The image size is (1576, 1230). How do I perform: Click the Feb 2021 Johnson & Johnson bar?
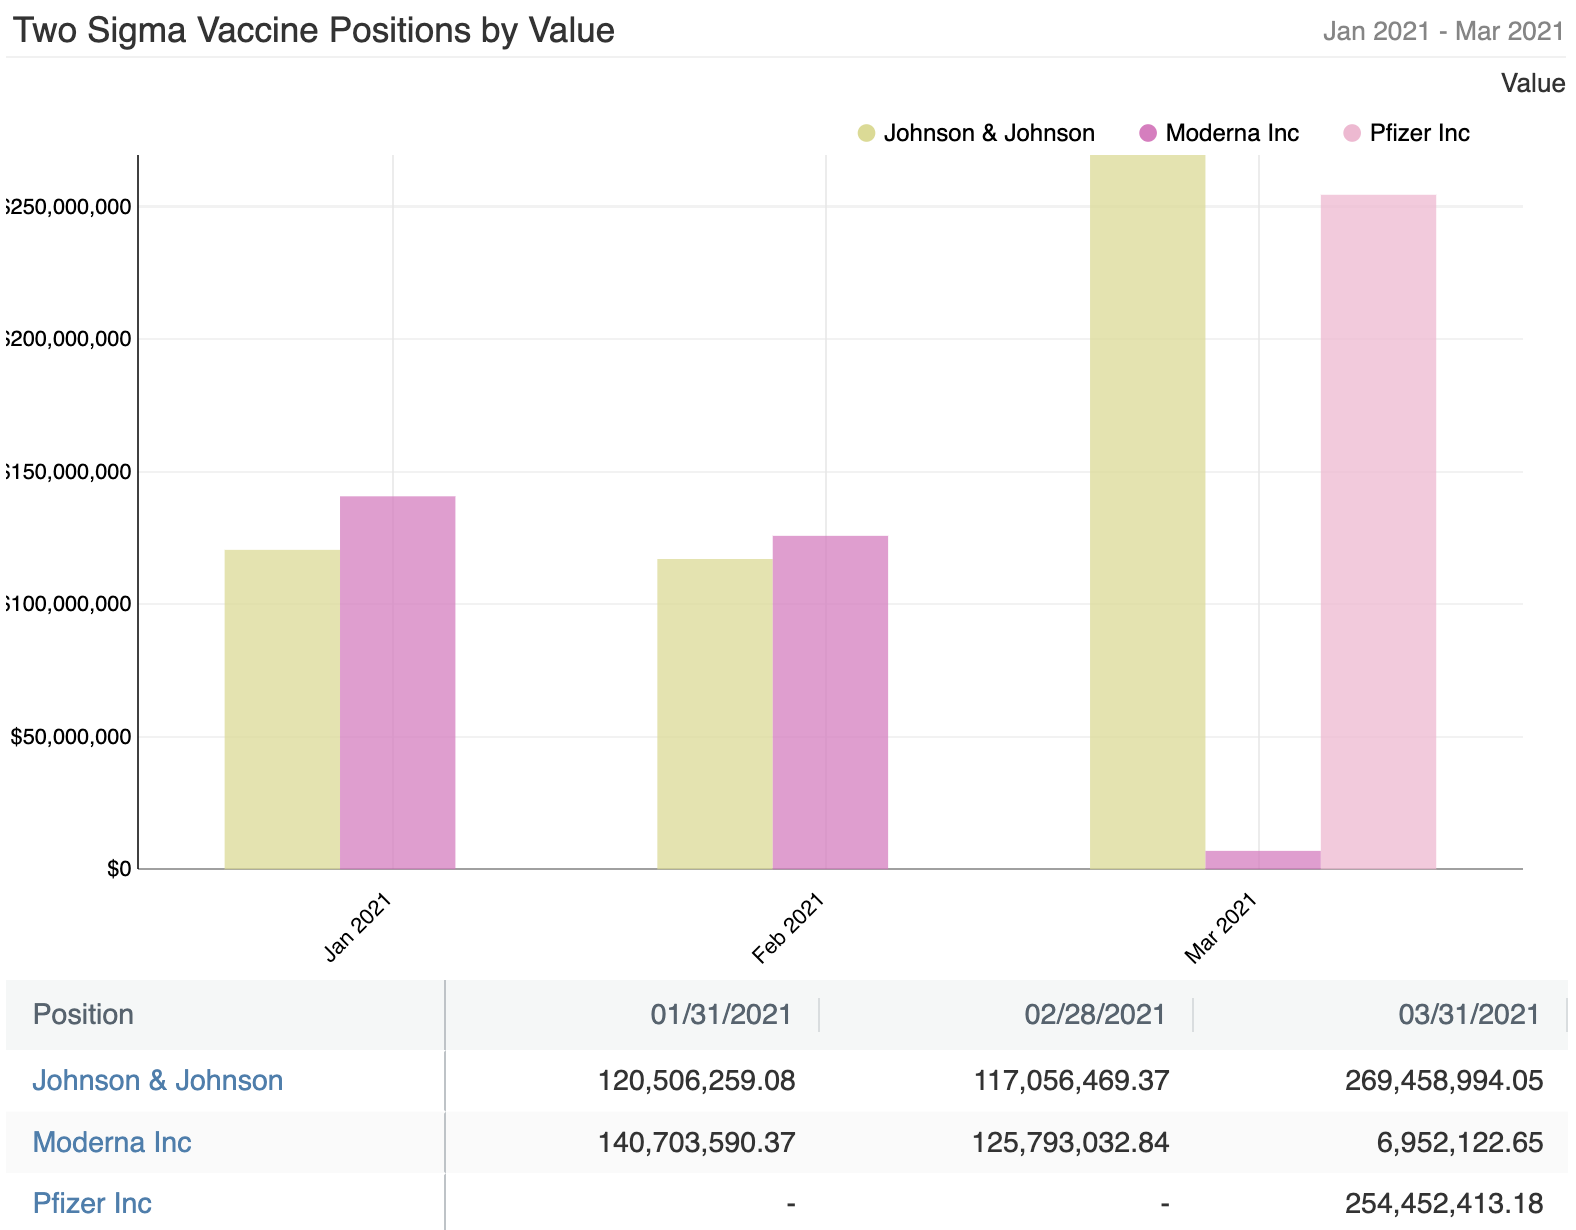click(715, 714)
